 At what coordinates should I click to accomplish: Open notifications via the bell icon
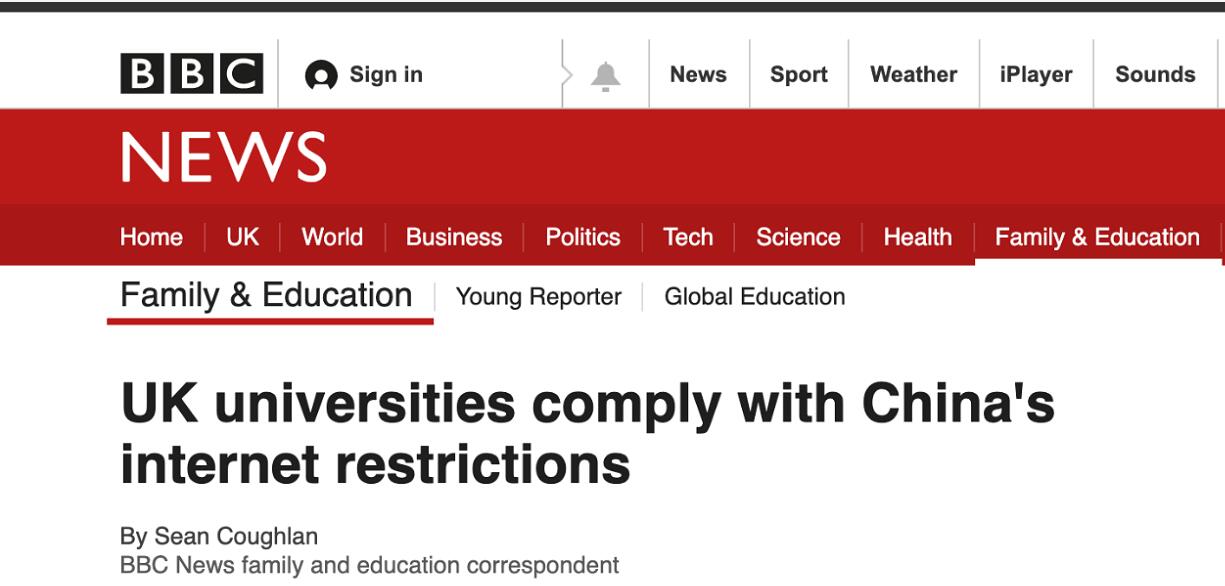pos(605,76)
